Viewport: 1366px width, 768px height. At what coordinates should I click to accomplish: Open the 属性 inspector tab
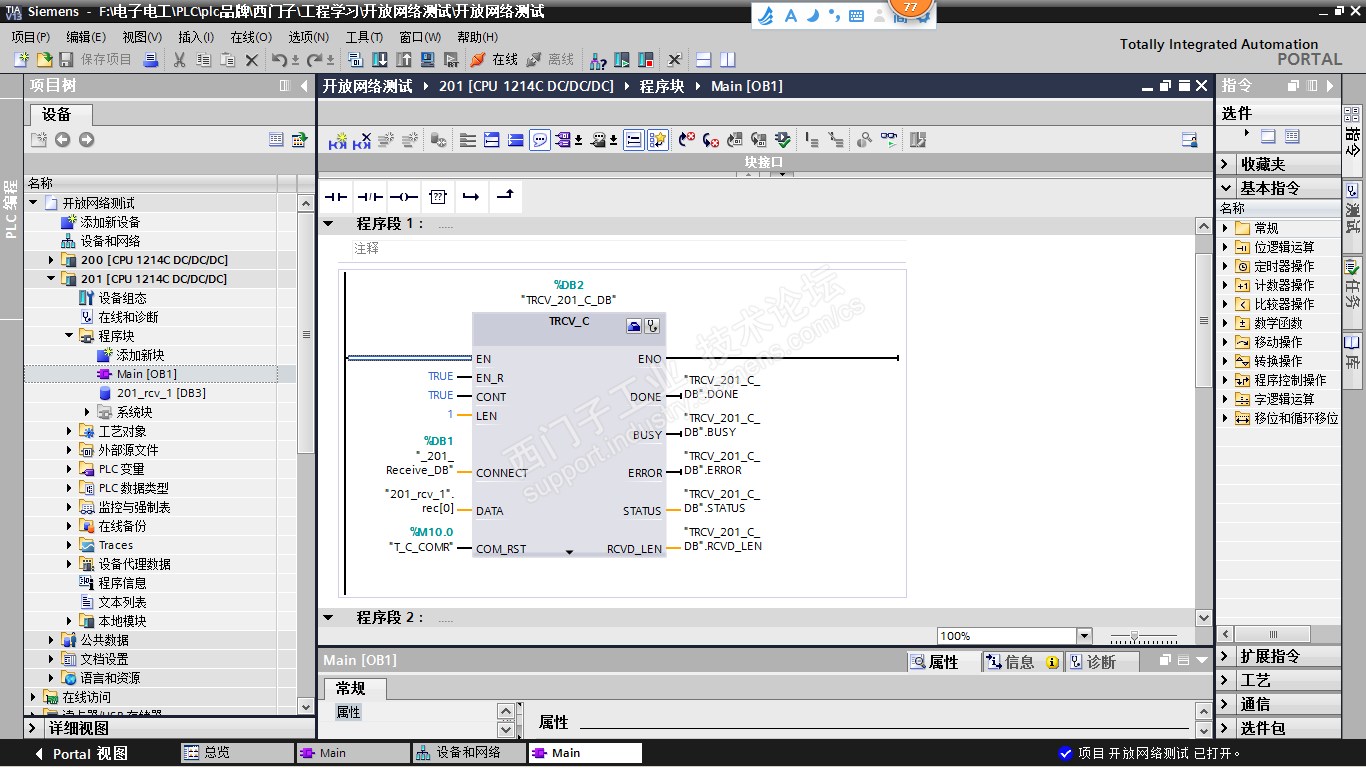click(944, 662)
